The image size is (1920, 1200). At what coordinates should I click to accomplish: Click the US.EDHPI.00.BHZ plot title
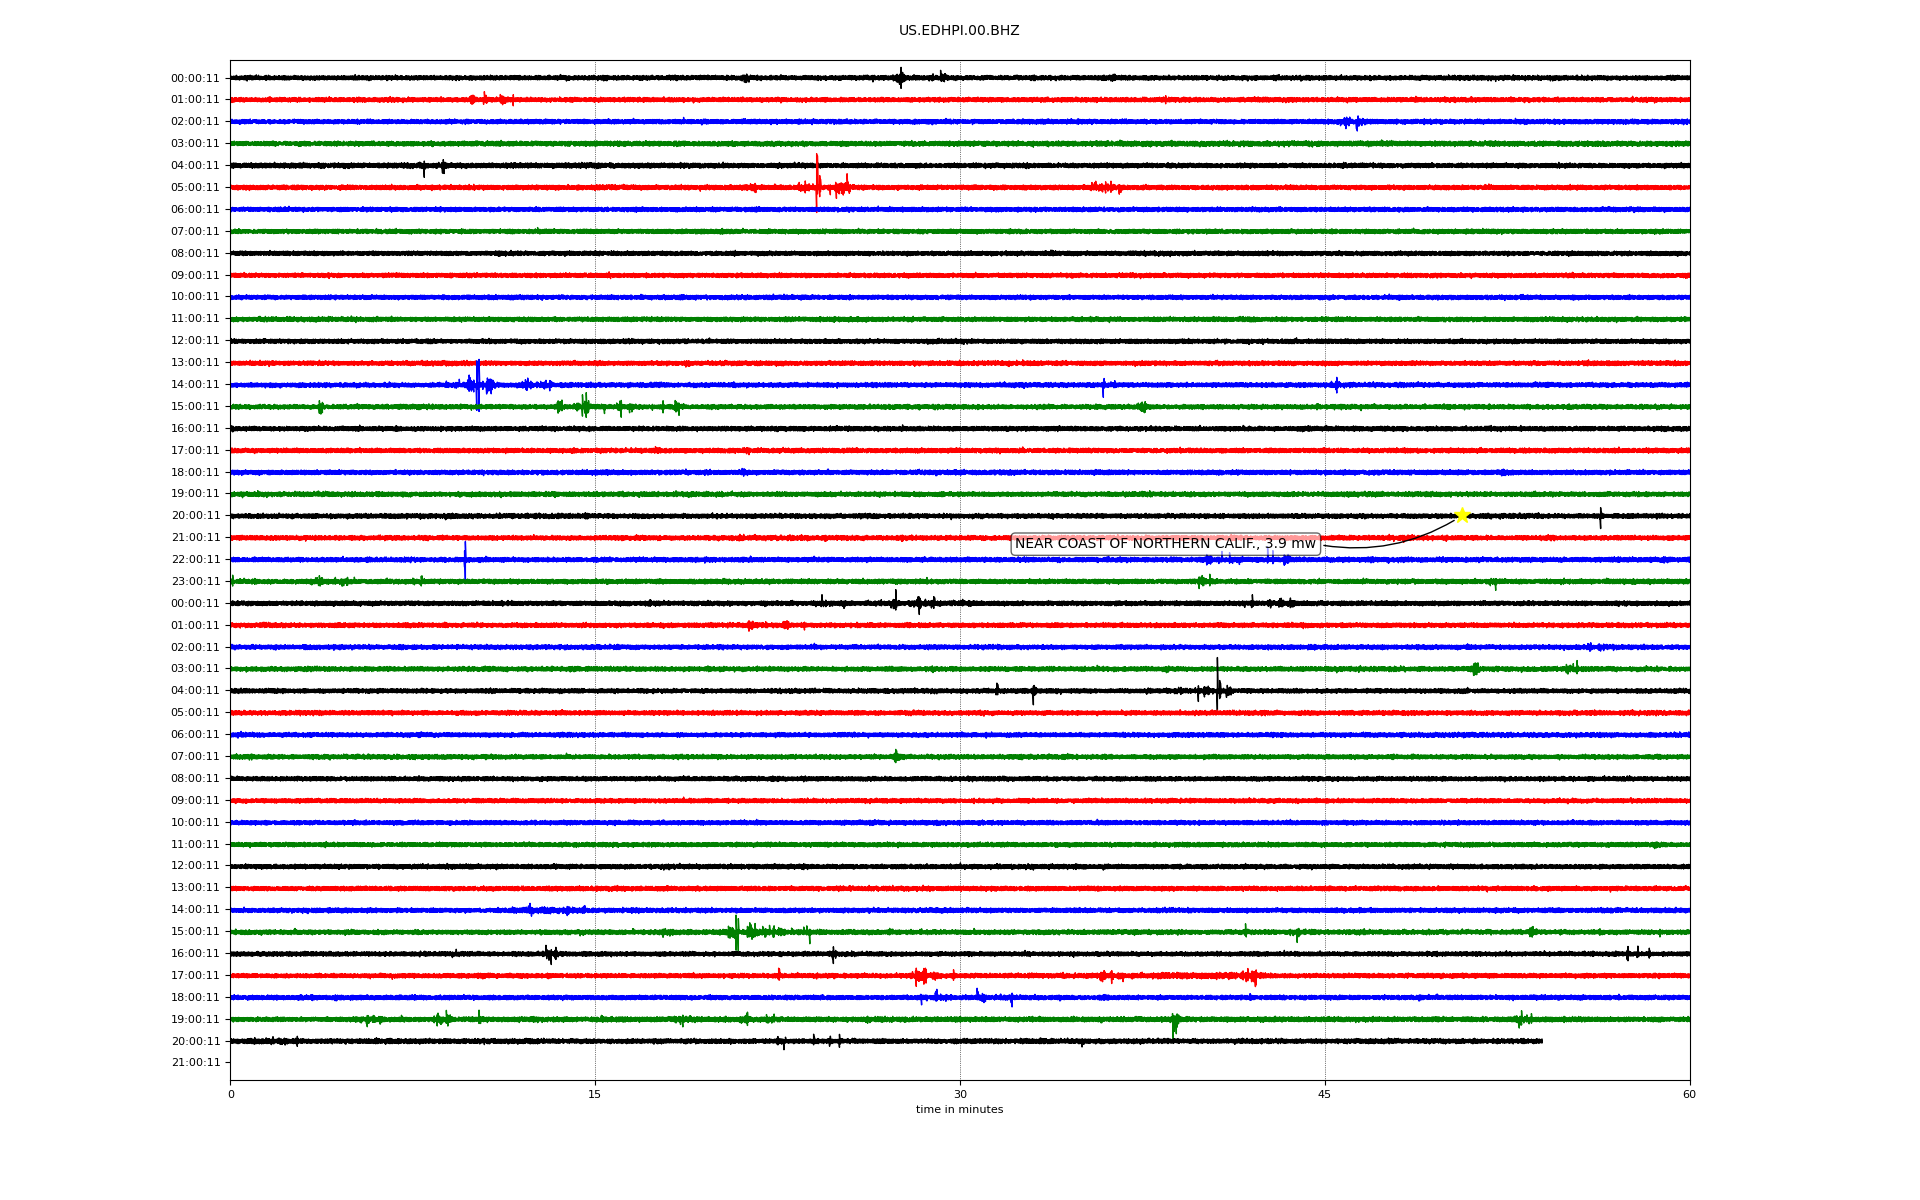[x=959, y=31]
